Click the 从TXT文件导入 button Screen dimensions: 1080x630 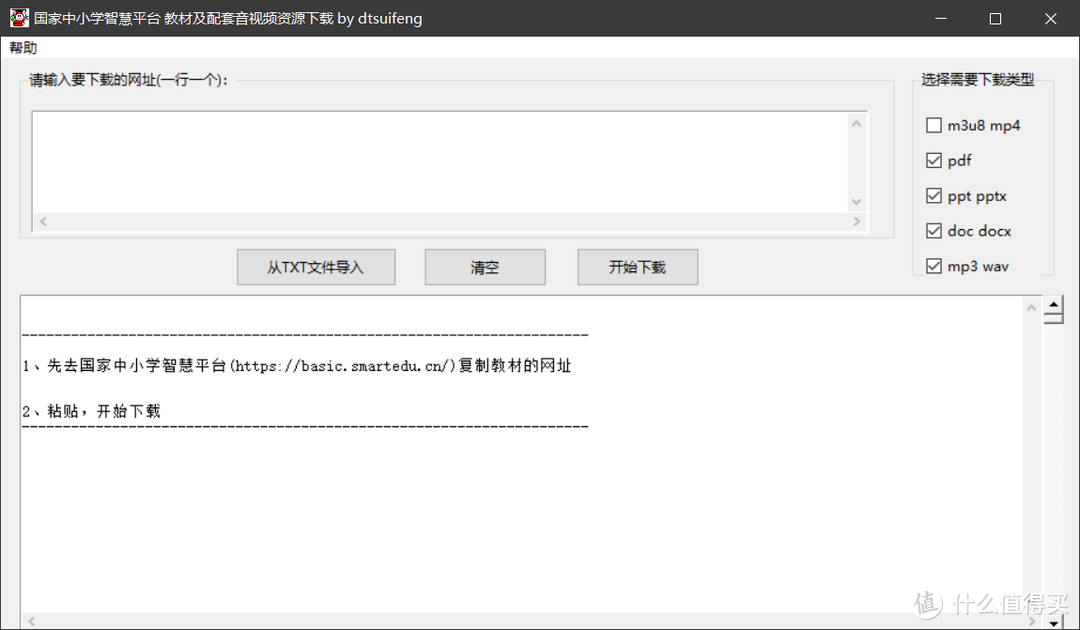(x=315, y=267)
